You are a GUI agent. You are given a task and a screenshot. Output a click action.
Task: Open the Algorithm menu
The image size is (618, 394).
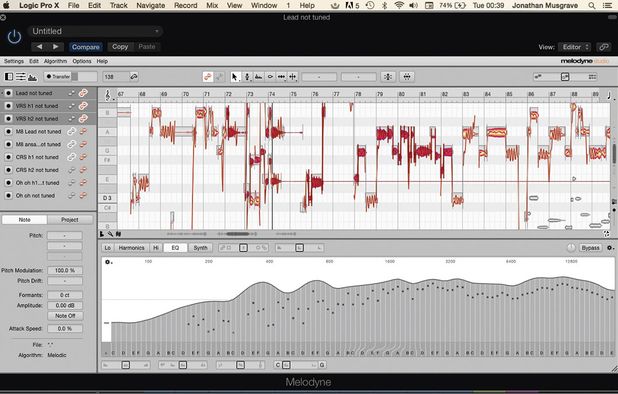click(x=55, y=61)
